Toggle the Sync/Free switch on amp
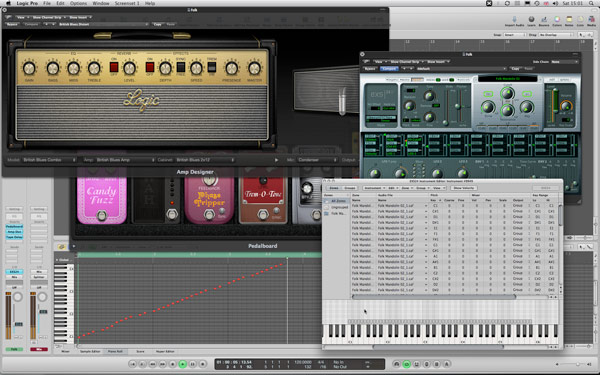This screenshot has height=375, width=600. (181, 67)
